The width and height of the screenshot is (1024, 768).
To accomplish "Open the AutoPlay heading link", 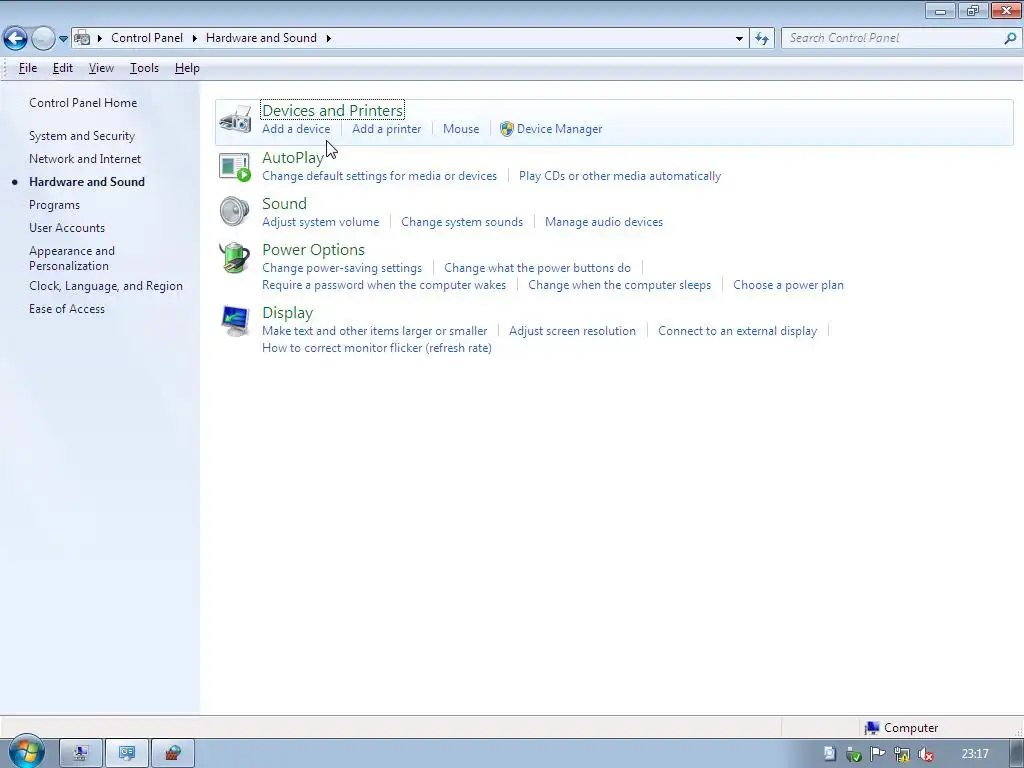I will tap(293, 157).
